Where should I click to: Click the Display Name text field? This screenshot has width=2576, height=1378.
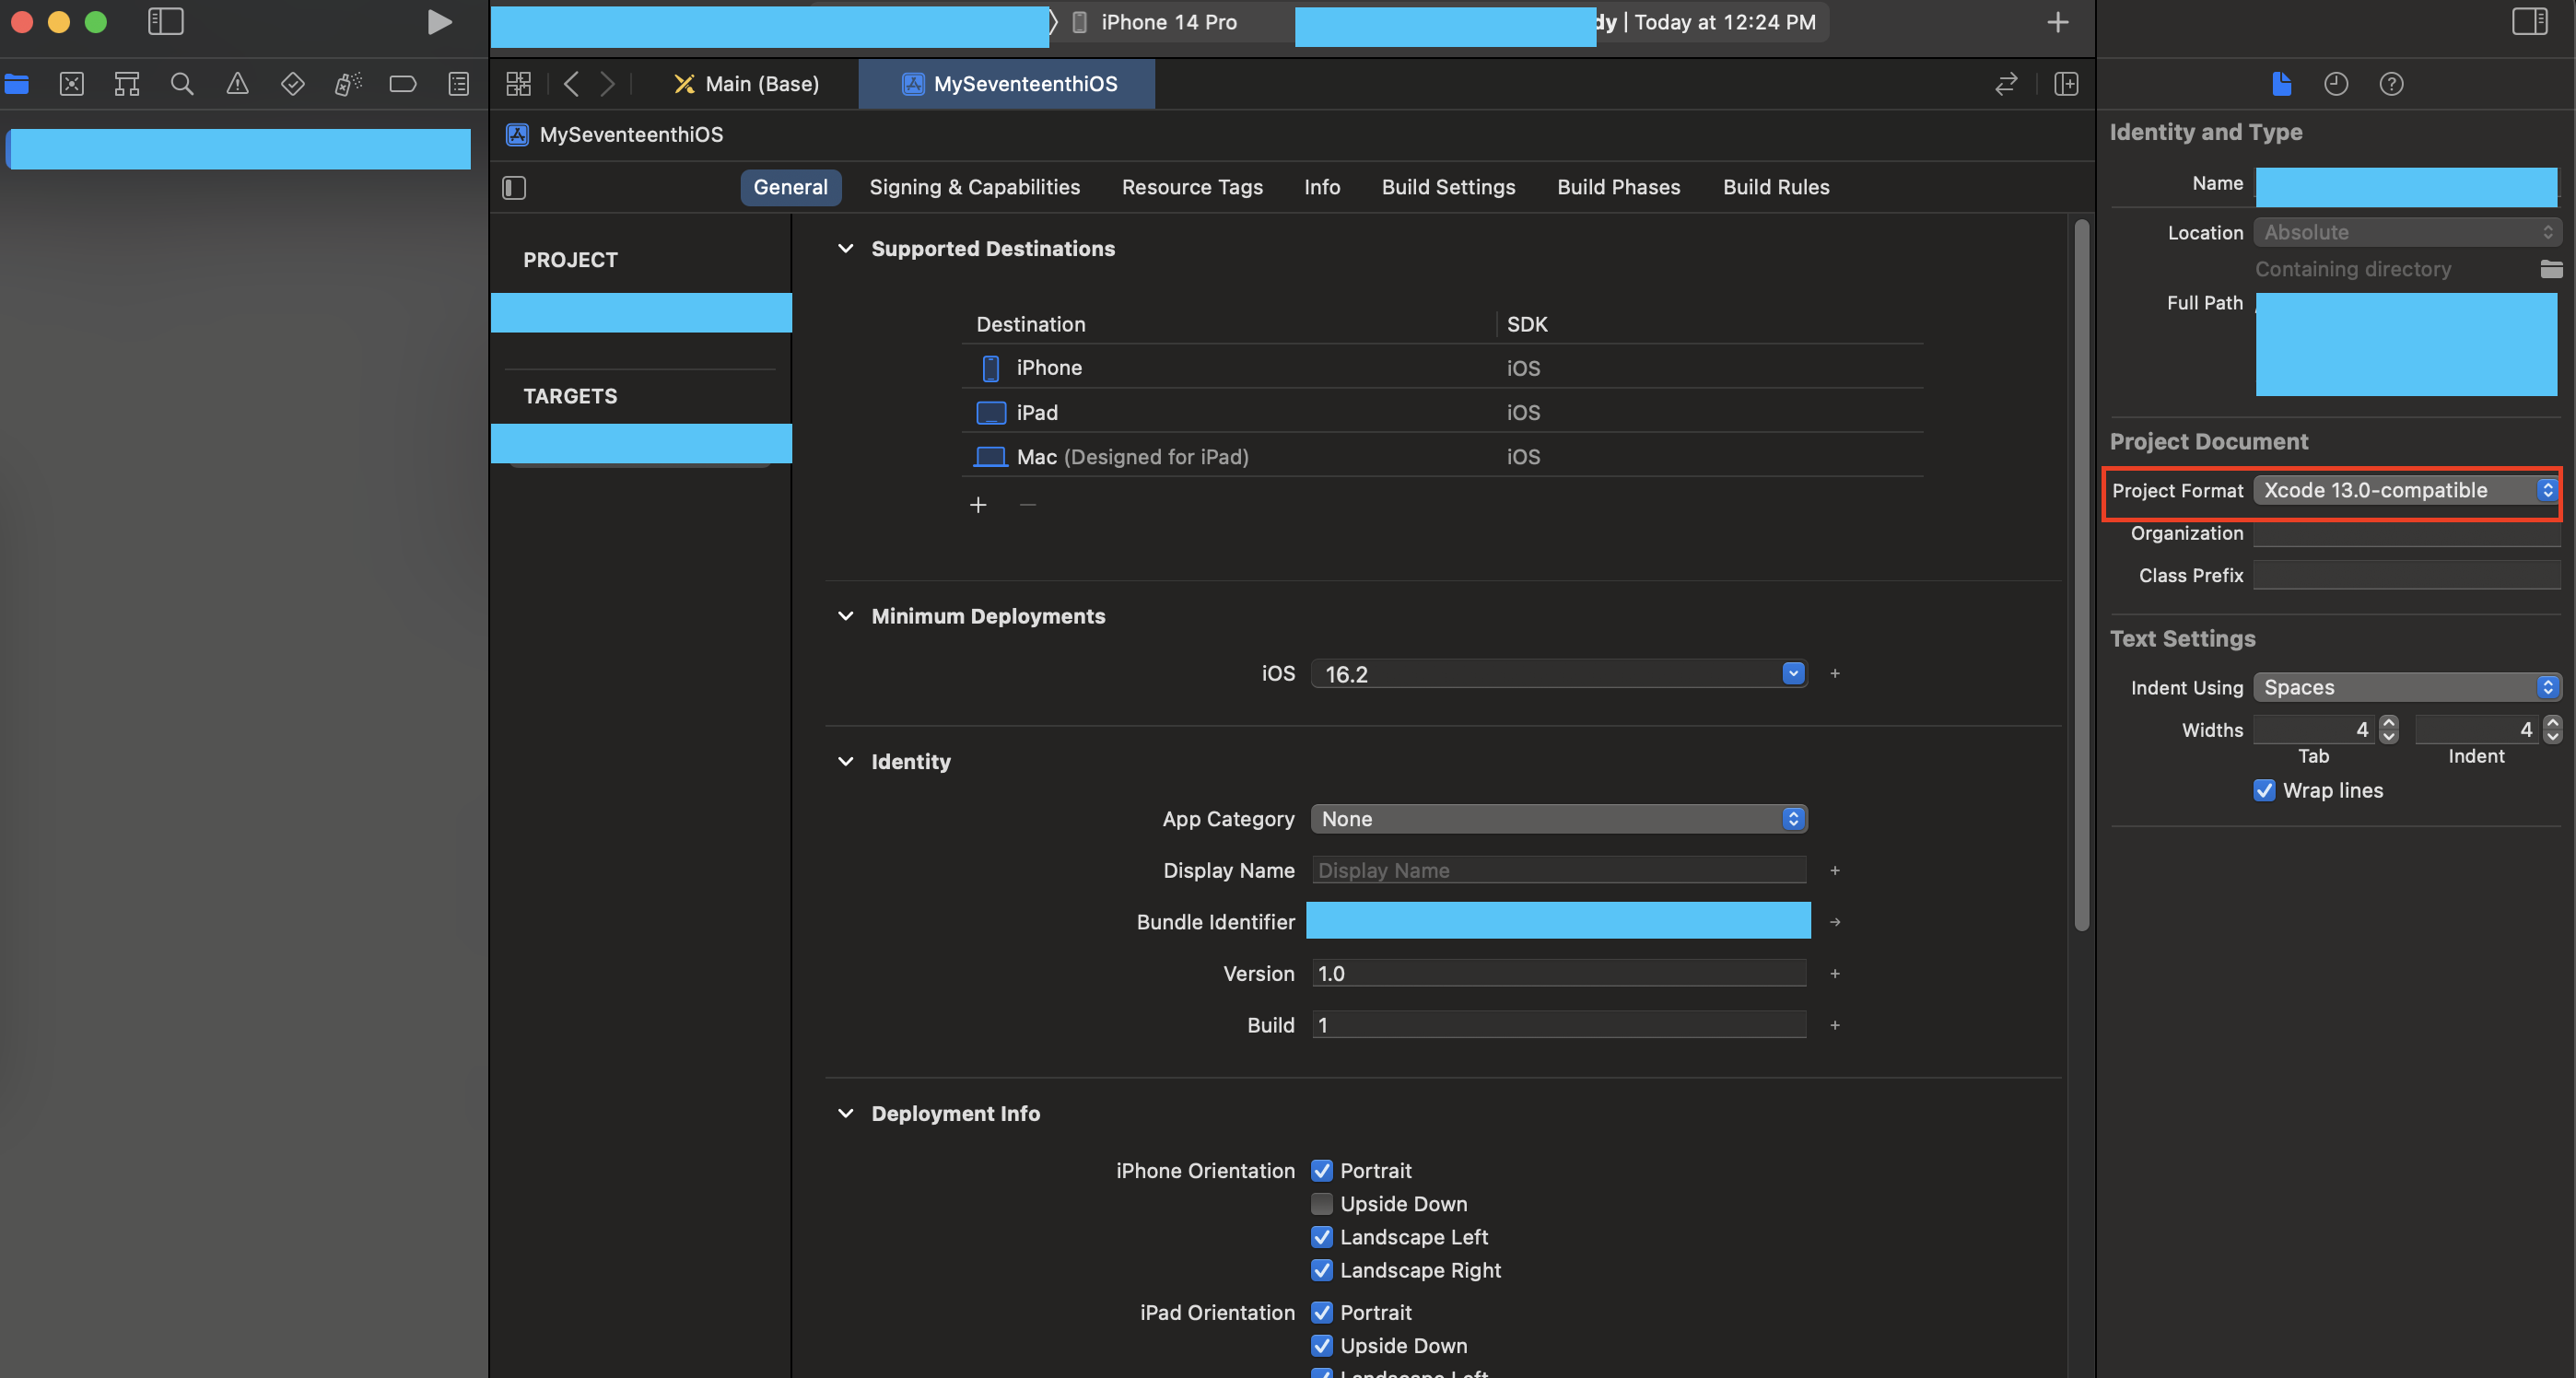click(x=1558, y=870)
